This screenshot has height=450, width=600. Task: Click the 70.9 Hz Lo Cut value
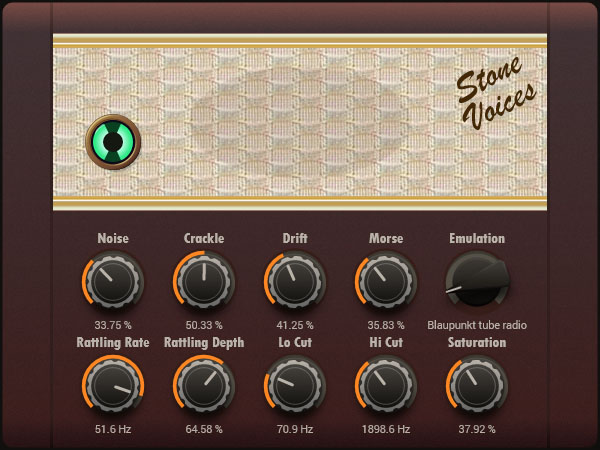[x=295, y=429]
